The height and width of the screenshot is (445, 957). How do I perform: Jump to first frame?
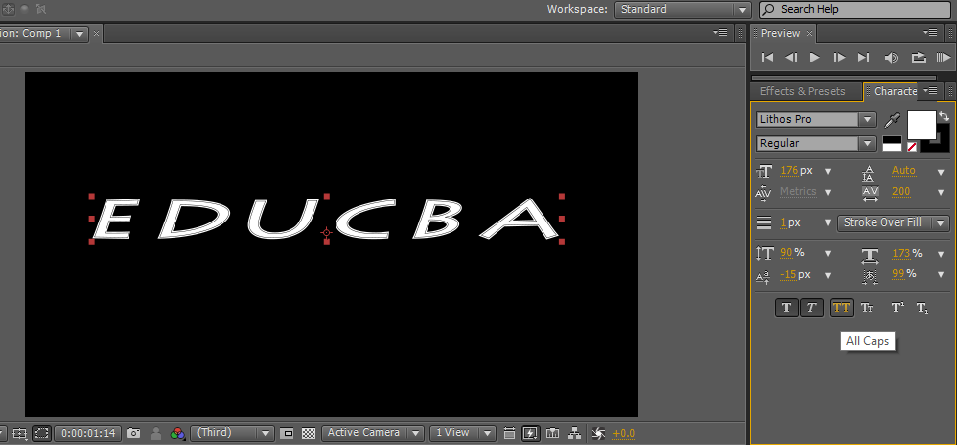(x=768, y=57)
